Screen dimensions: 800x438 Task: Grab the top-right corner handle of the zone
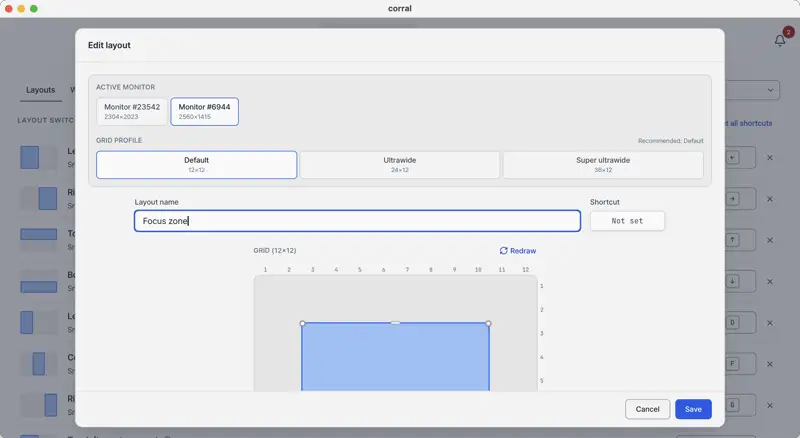coord(488,323)
